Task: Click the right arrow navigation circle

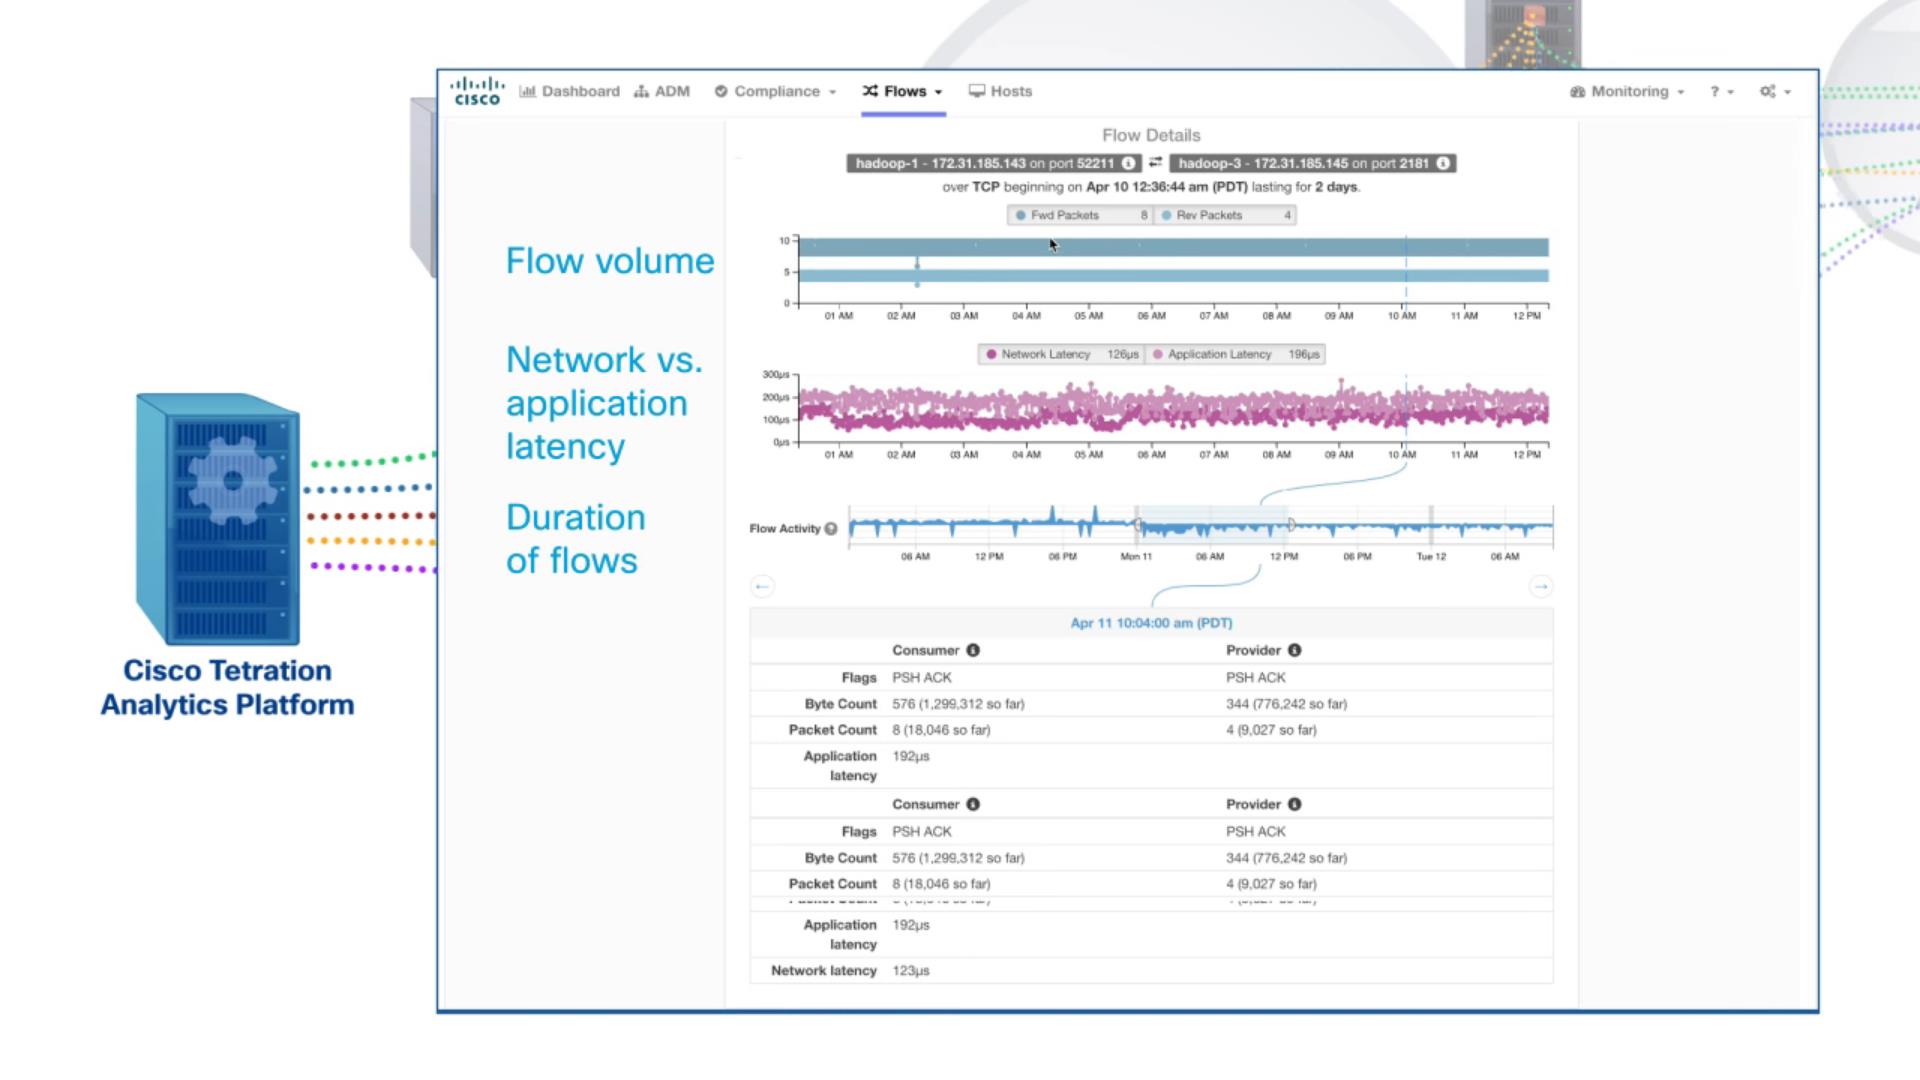Action: 1541,586
